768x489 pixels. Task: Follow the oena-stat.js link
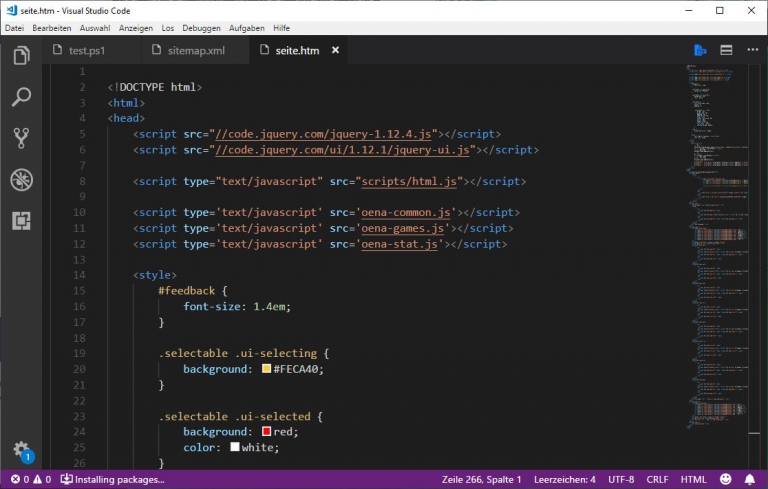(x=399, y=244)
